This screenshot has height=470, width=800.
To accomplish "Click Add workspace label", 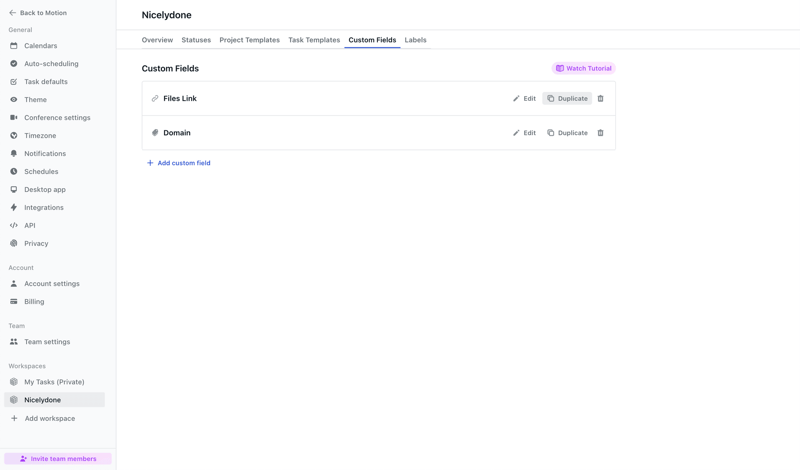I will 50,418.
